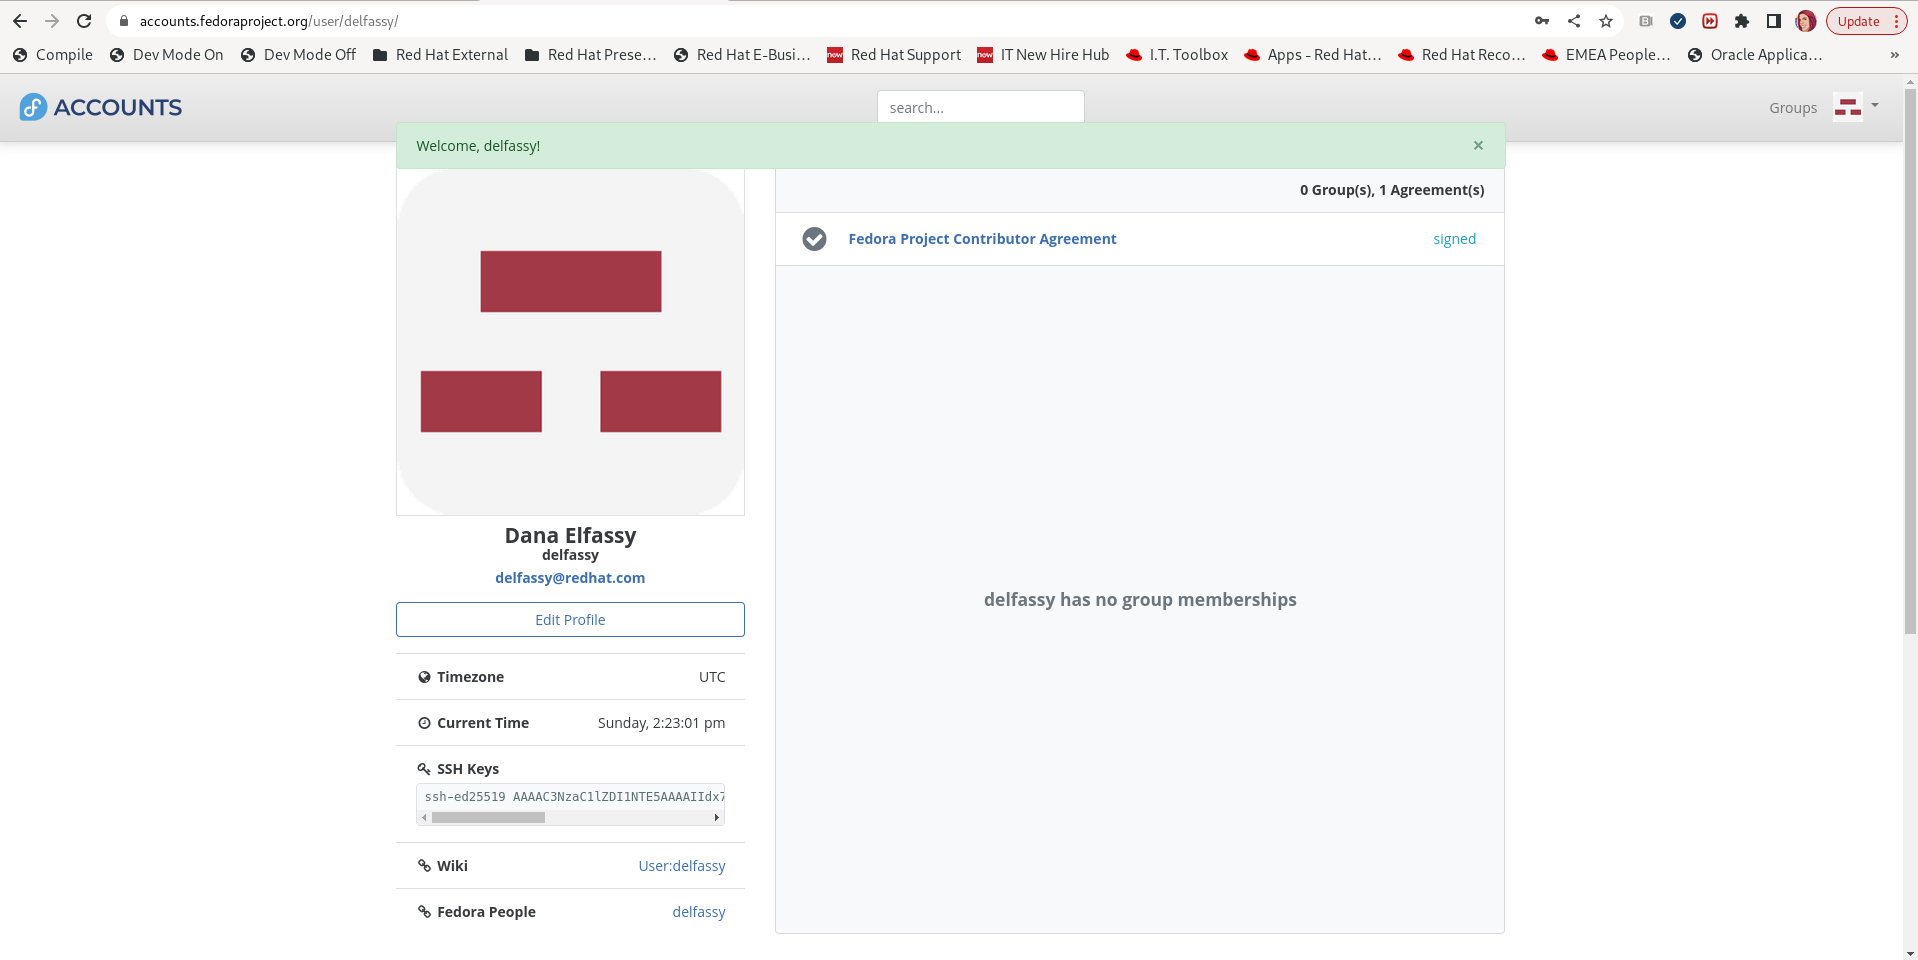
Task: Open the password key icon in address bar
Action: tap(1542, 21)
